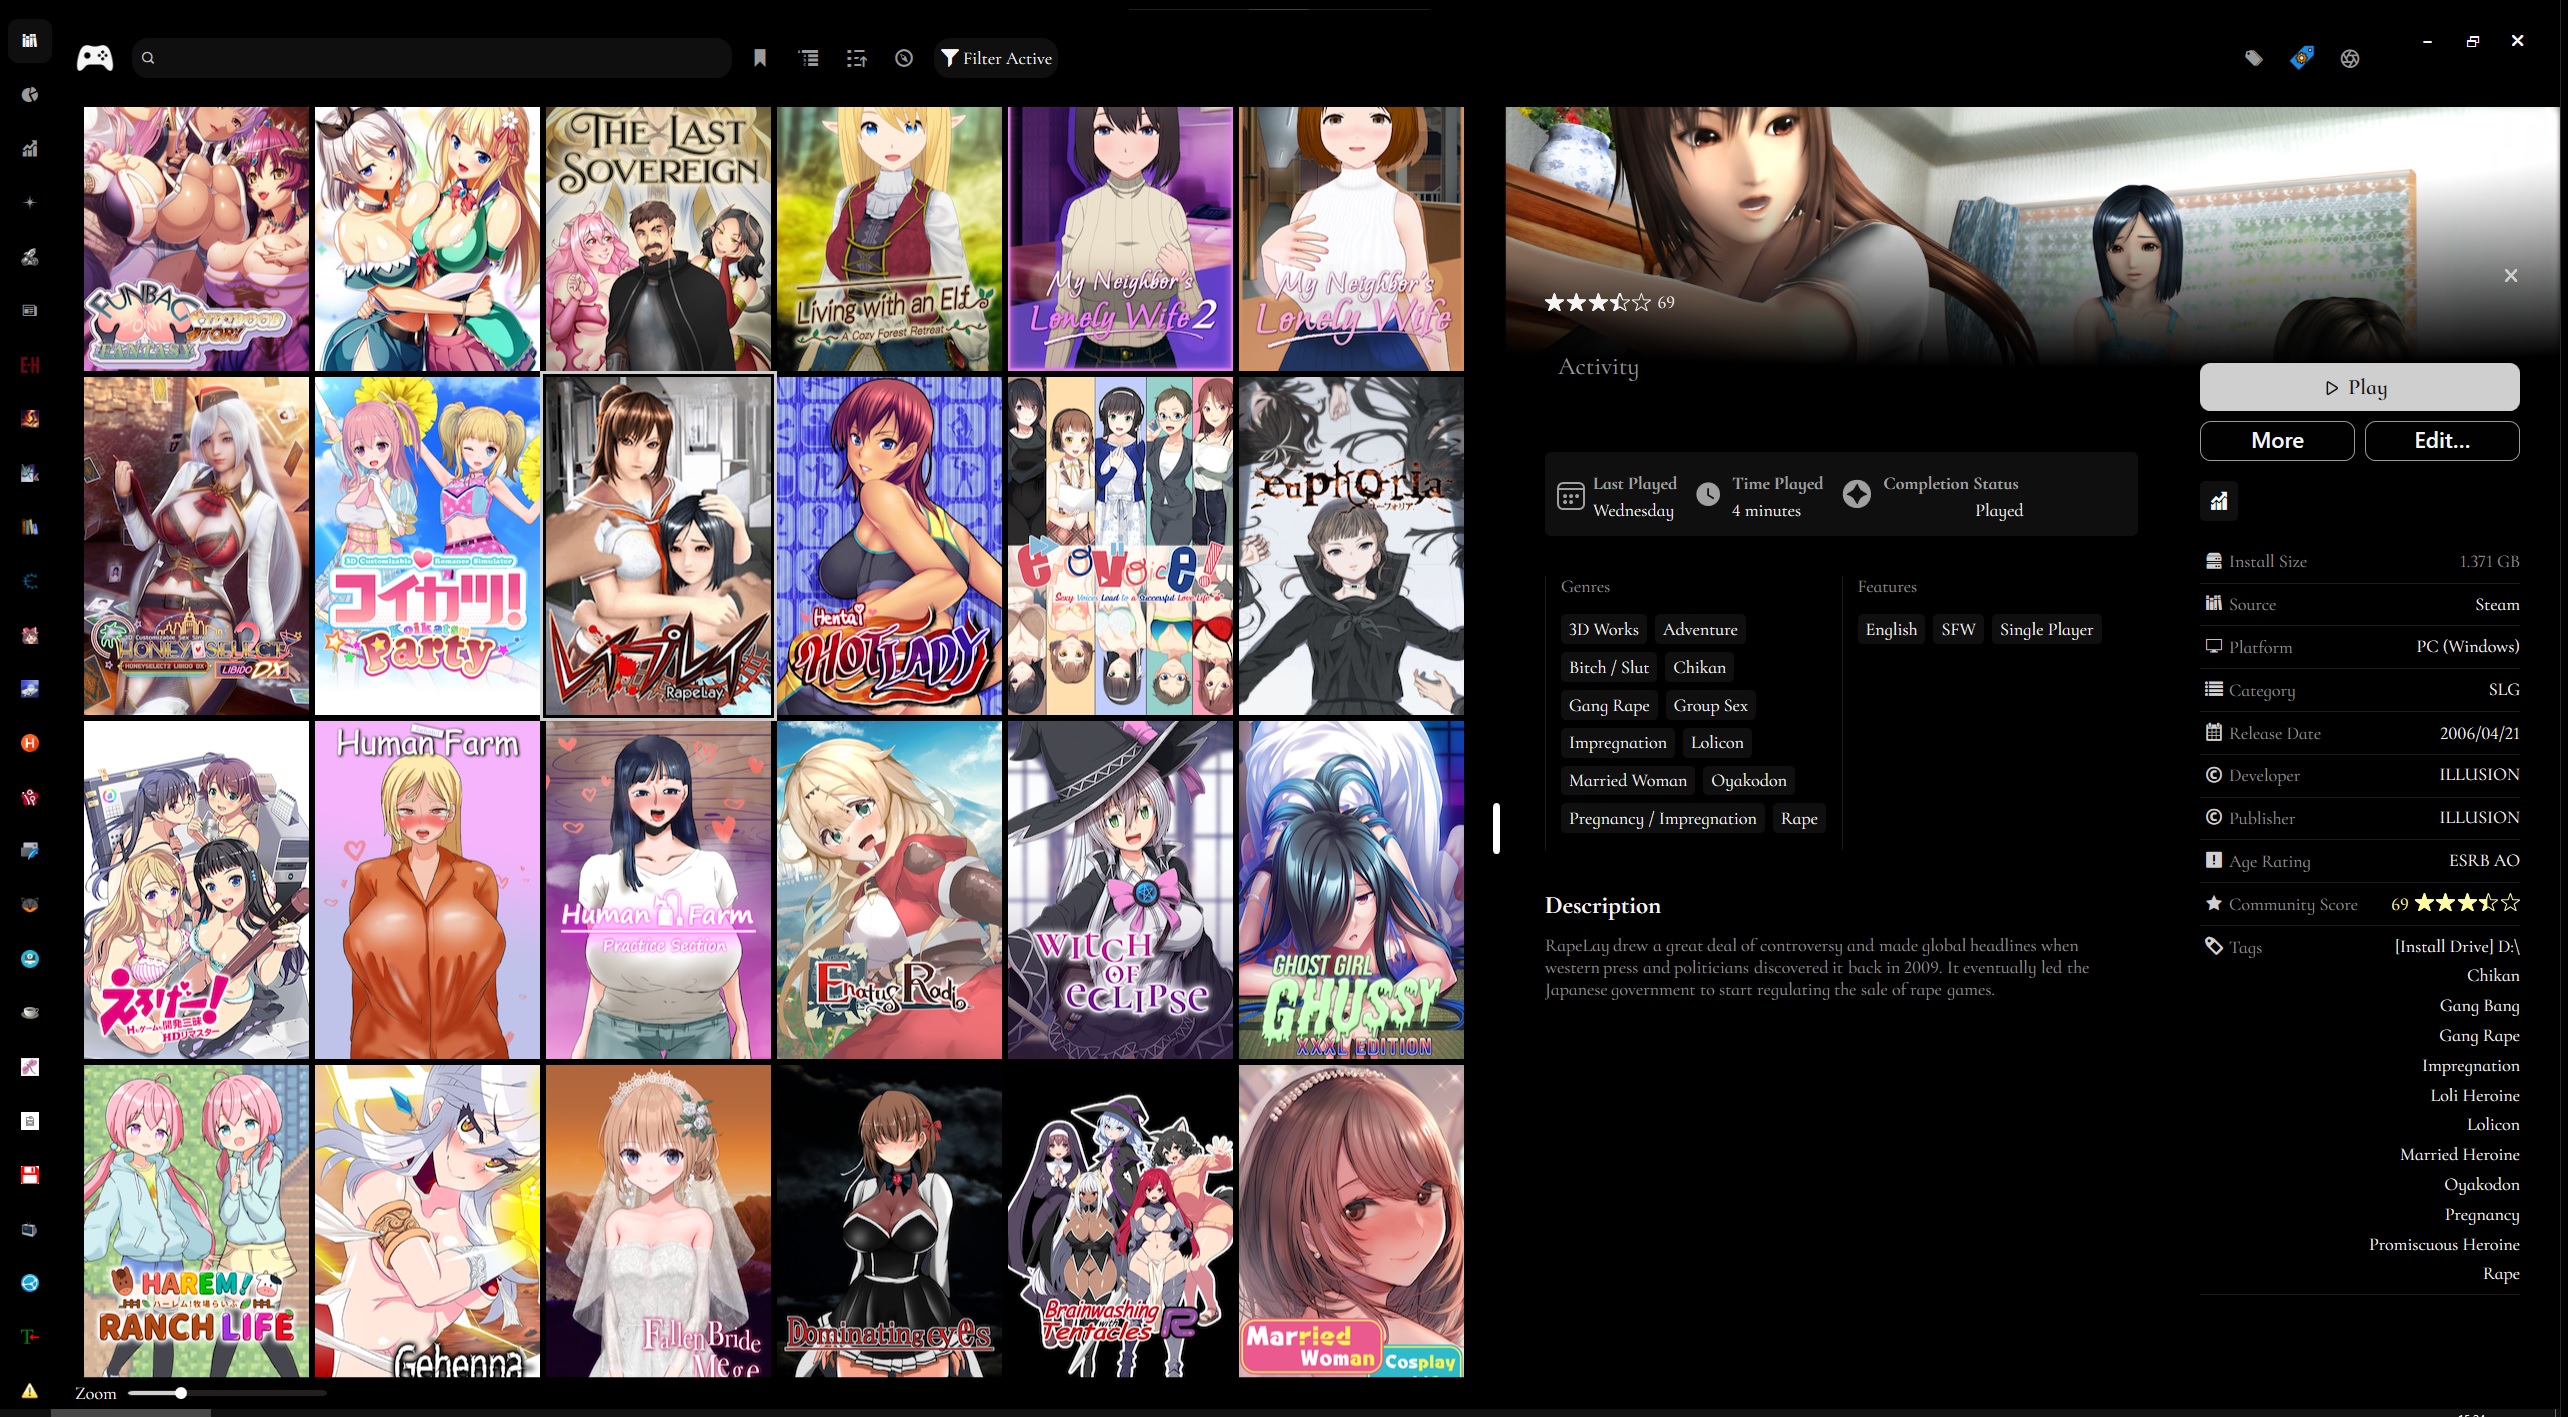Click the television sidebar icon
This screenshot has height=1417, width=2568.
(x=30, y=1229)
